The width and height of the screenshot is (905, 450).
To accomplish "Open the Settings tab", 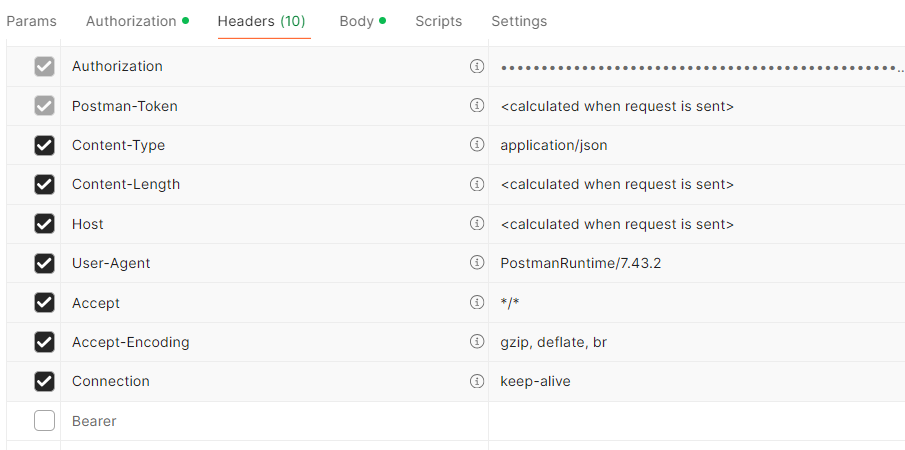I will click(519, 21).
